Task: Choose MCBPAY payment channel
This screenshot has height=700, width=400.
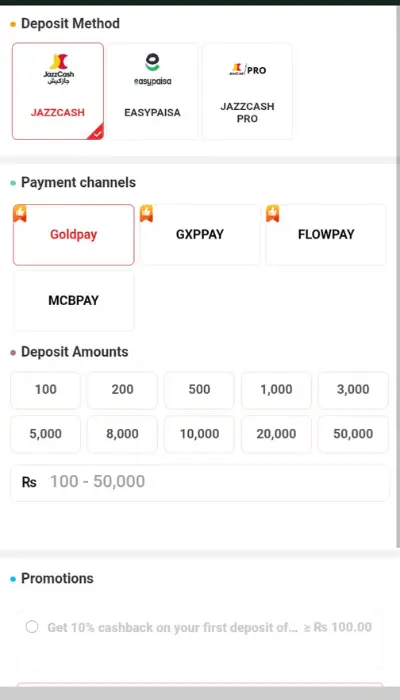Action: 74,300
